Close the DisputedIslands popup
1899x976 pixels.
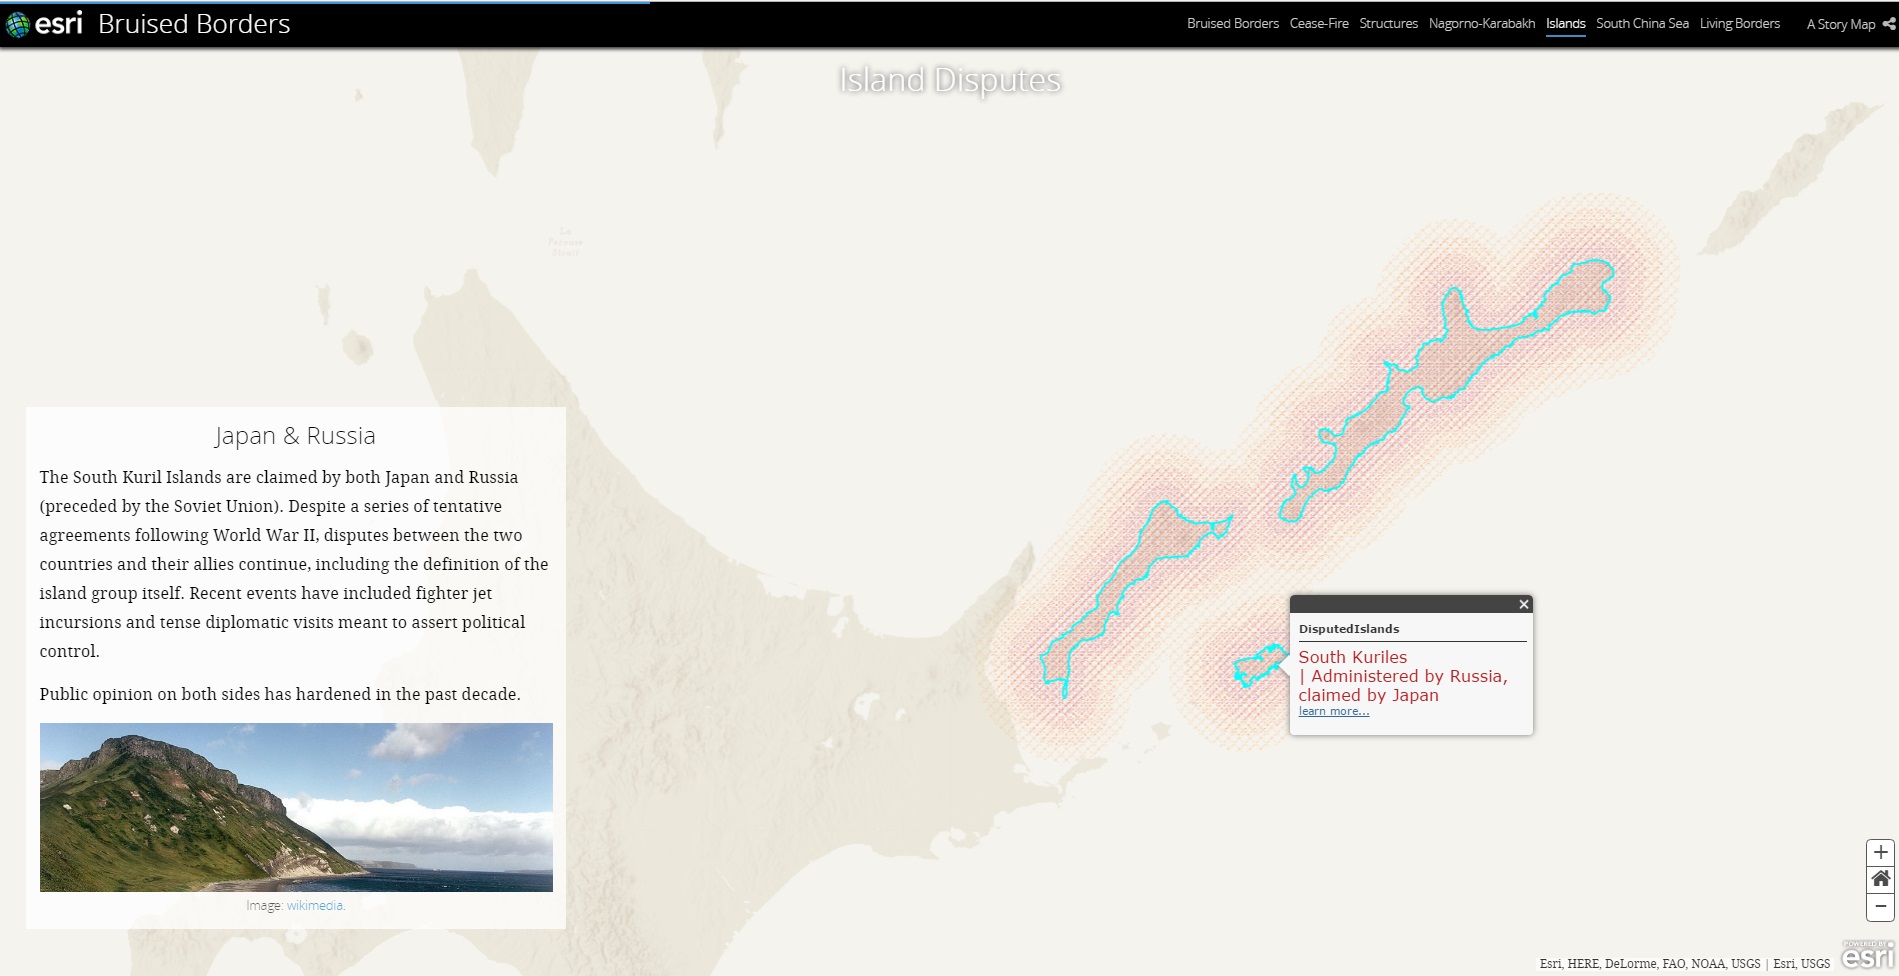click(x=1523, y=604)
